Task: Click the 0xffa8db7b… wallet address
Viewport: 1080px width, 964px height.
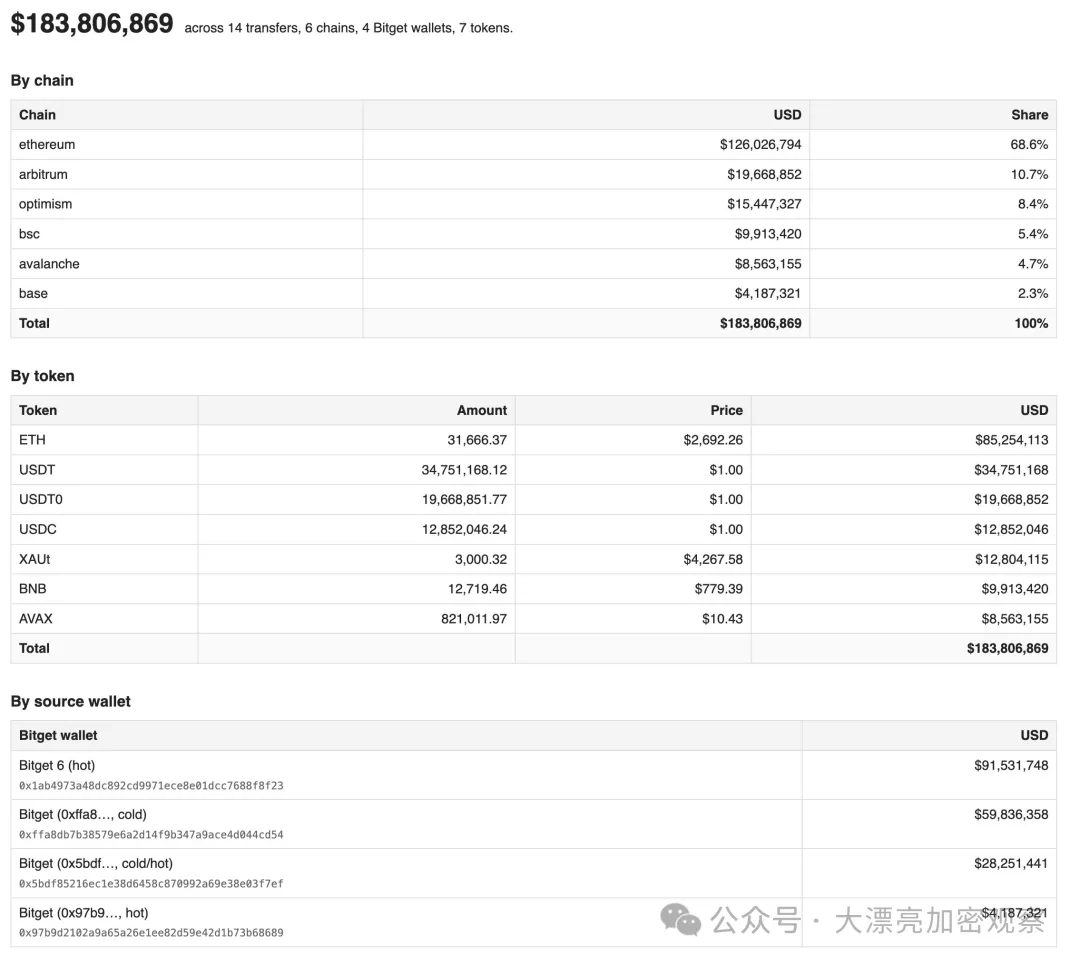Action: 151,835
